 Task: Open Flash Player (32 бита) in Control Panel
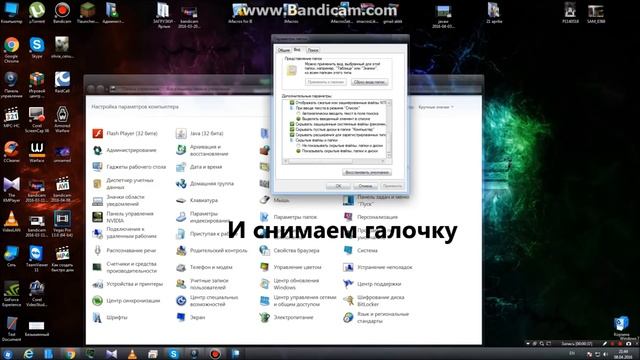click(125, 133)
